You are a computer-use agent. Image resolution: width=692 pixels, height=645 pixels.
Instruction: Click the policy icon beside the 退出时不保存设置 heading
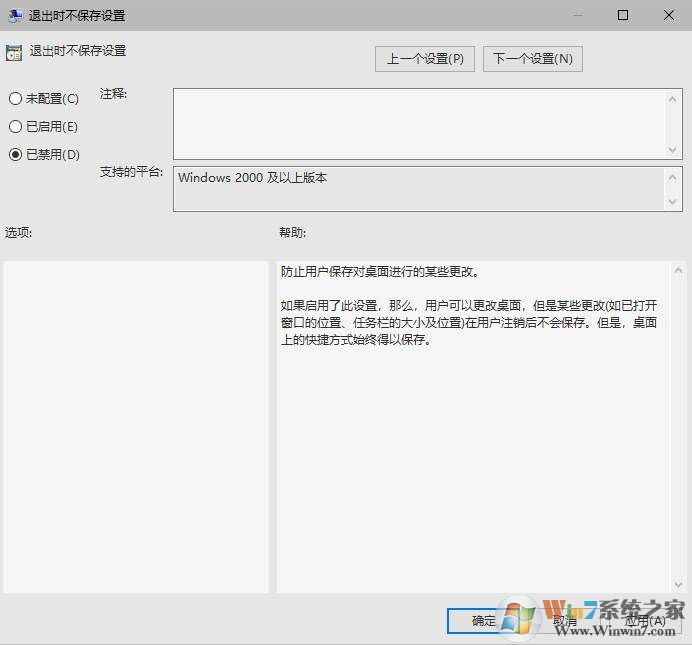coord(14,53)
